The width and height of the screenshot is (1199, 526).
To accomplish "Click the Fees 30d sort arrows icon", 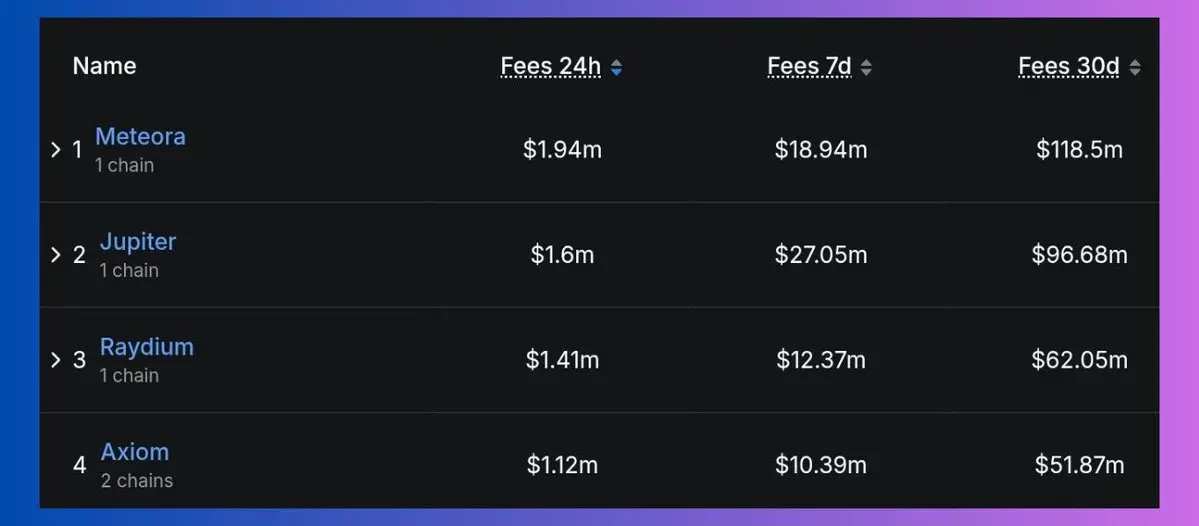I will pyautogui.click(x=1135, y=68).
